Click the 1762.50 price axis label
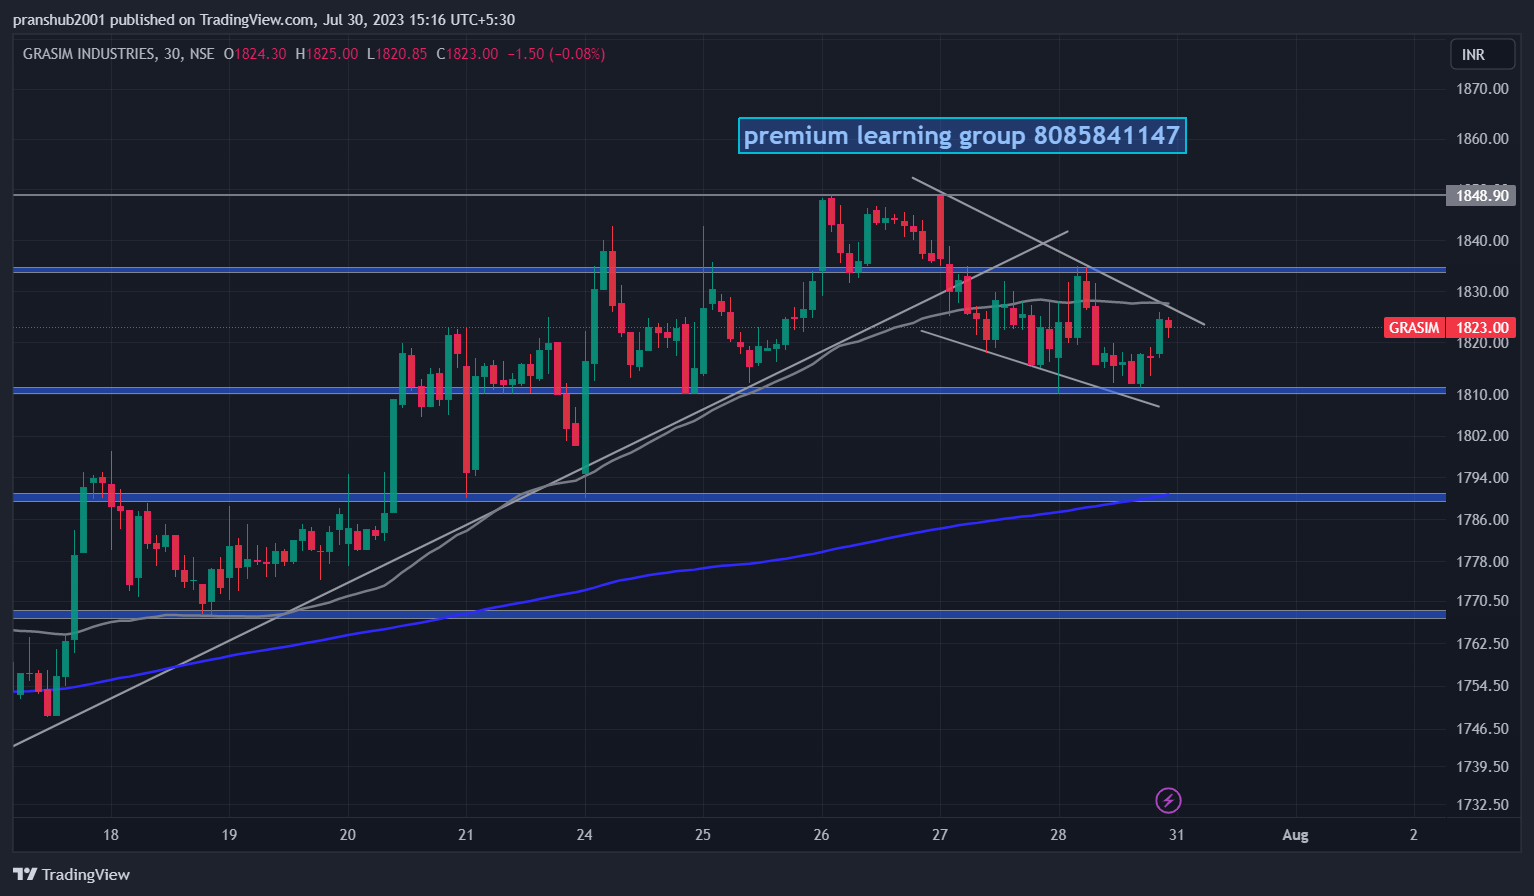This screenshot has height=896, width=1534. pos(1482,643)
